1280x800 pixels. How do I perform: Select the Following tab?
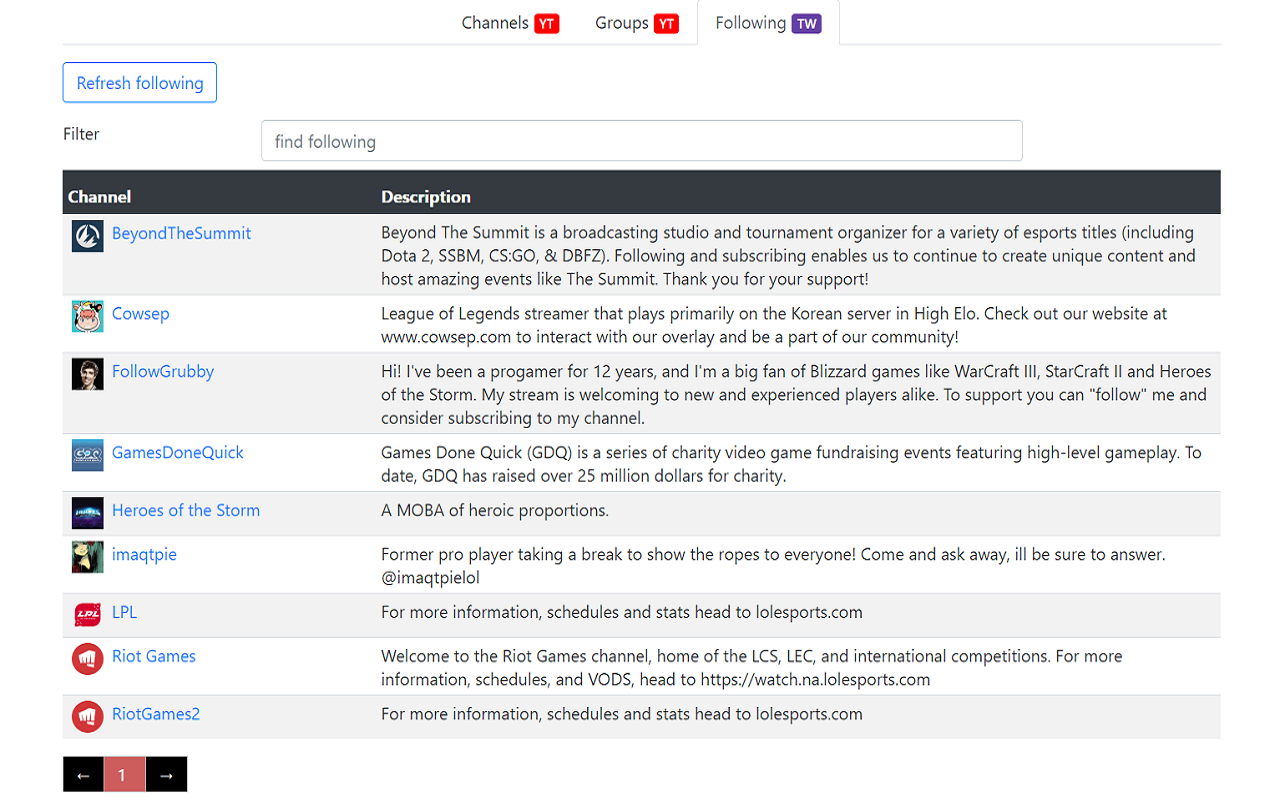pyautogui.click(x=768, y=23)
